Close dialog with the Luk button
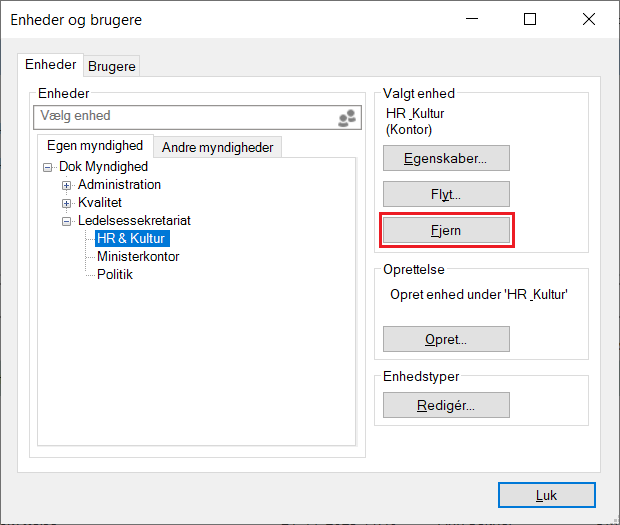 click(546, 495)
